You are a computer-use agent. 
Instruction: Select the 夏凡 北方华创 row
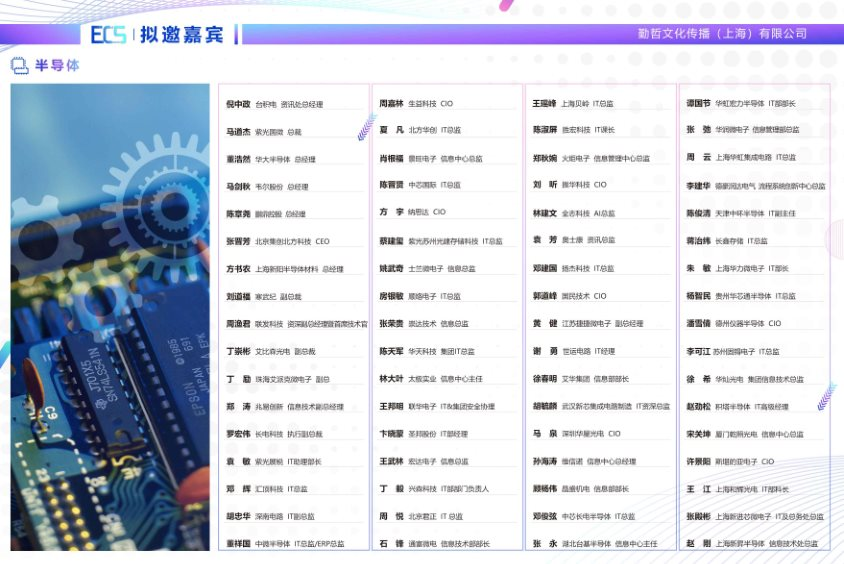420,130
